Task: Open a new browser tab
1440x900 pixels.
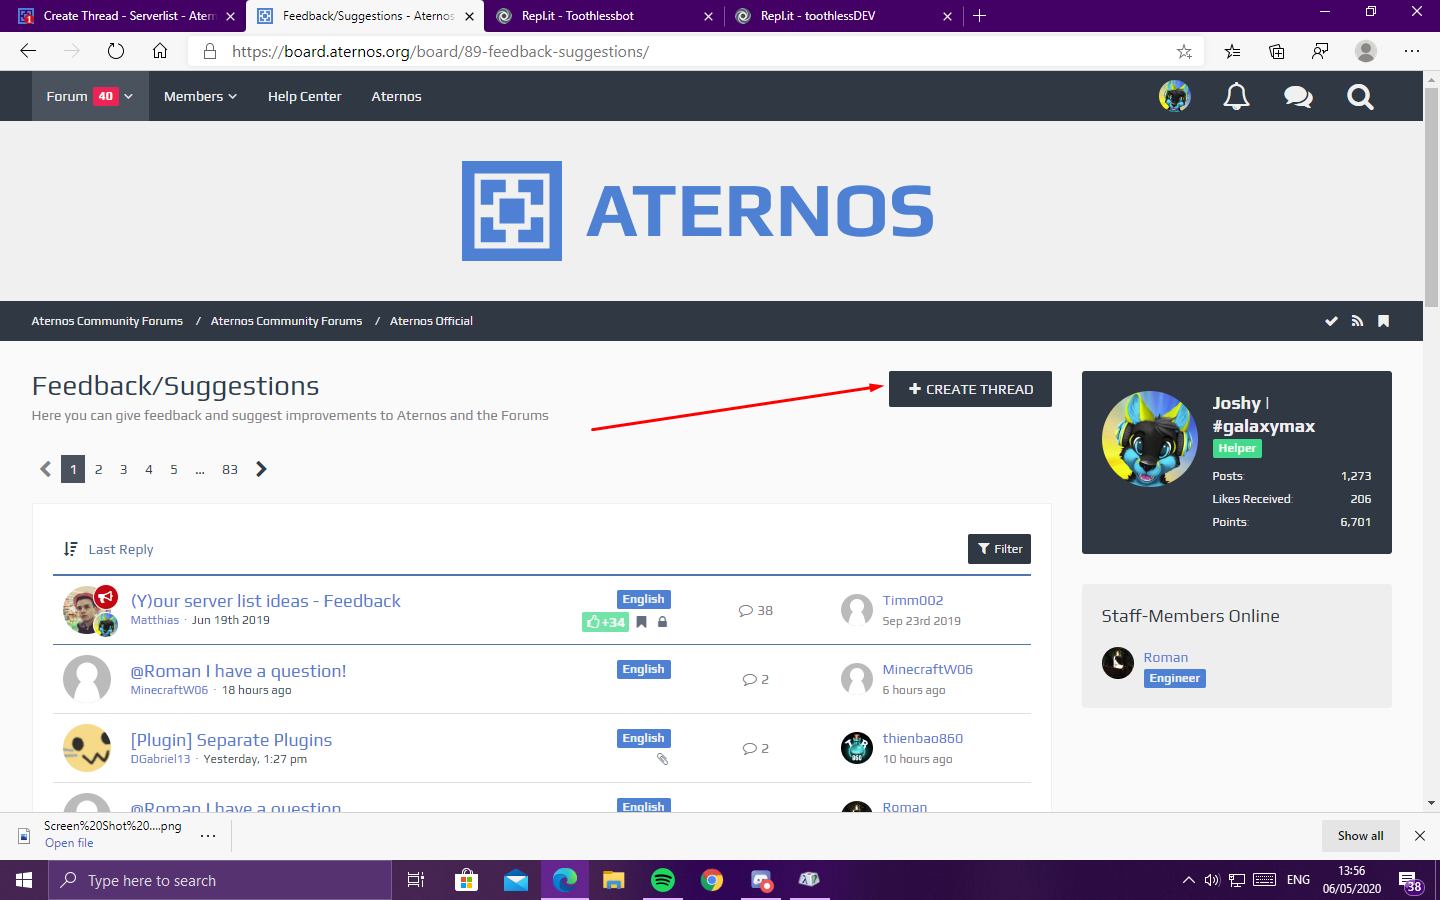Action: [980, 16]
